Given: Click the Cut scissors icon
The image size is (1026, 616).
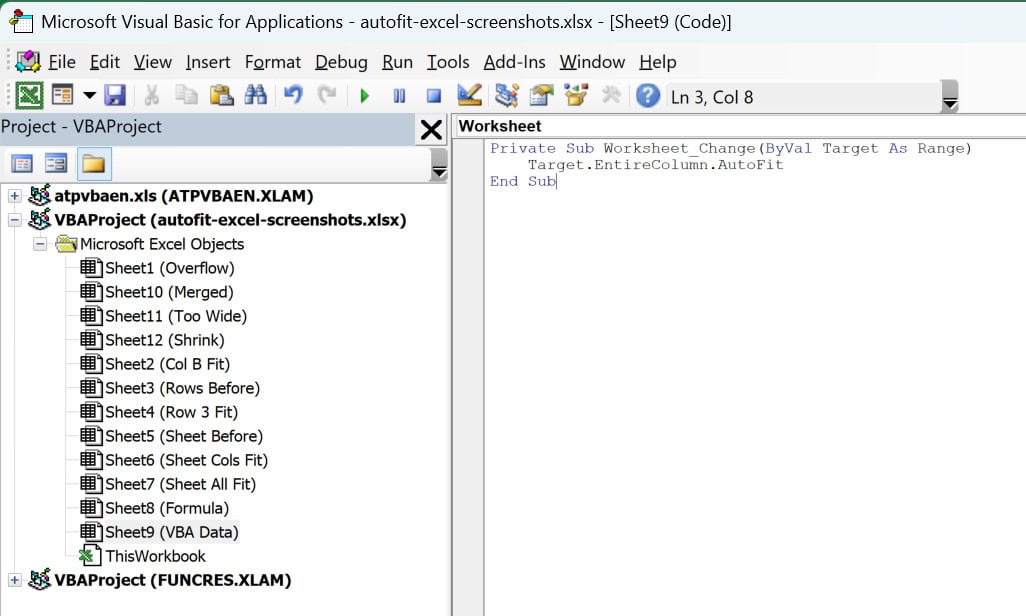Looking at the screenshot, I should tap(152, 96).
